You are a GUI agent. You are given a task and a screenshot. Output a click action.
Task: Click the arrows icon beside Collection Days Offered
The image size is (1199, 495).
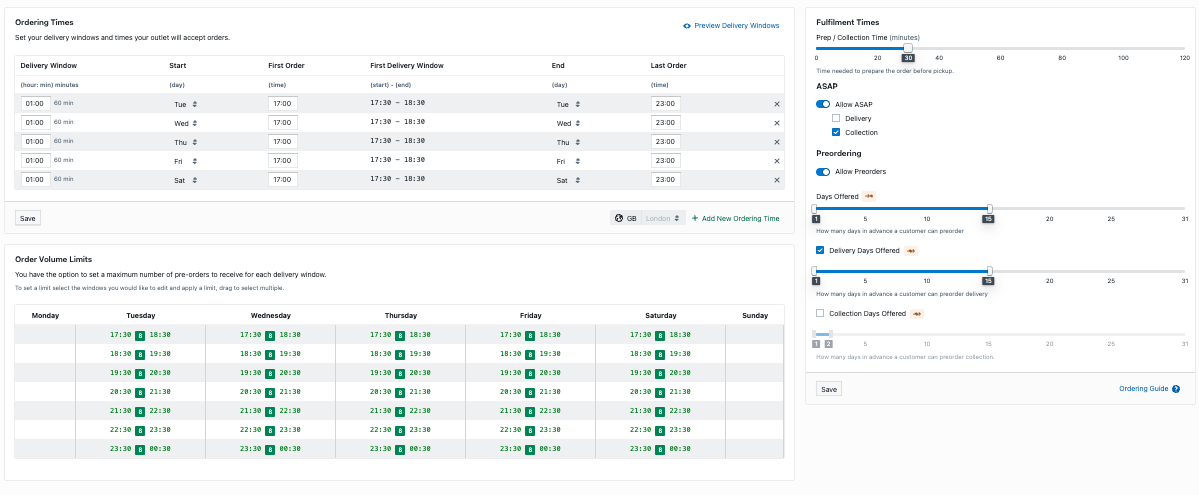[x=917, y=313]
